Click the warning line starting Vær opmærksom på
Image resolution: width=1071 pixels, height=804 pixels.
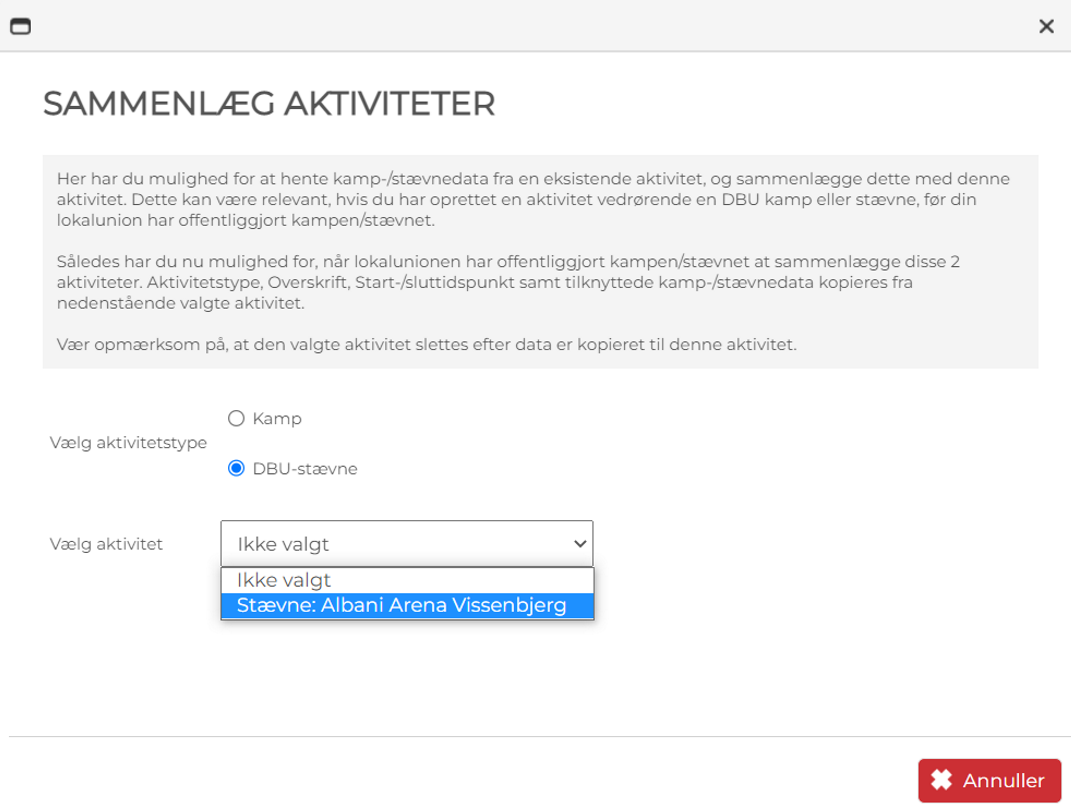[x=426, y=344]
